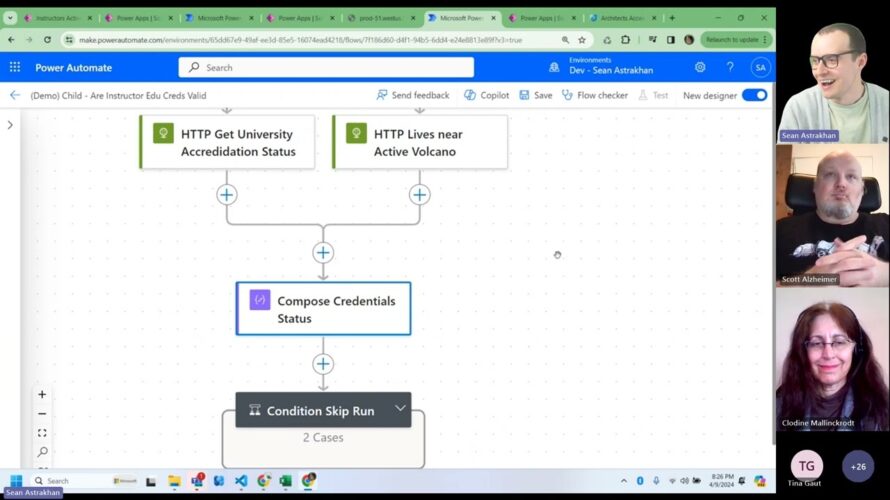Select HTTP Lives near Active Volcano action

click(x=420, y=142)
